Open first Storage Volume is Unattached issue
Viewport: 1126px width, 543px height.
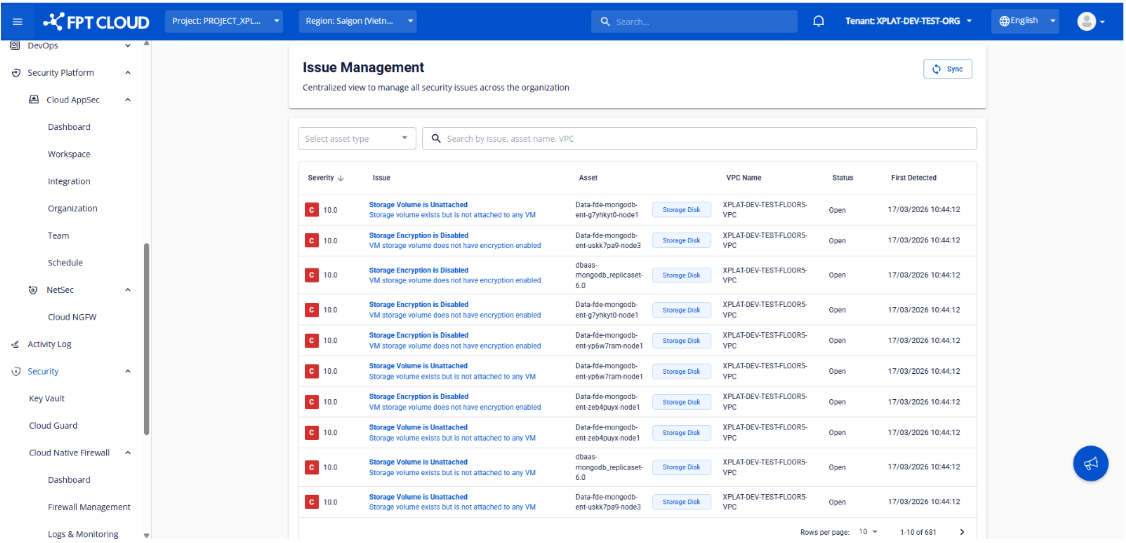point(418,205)
